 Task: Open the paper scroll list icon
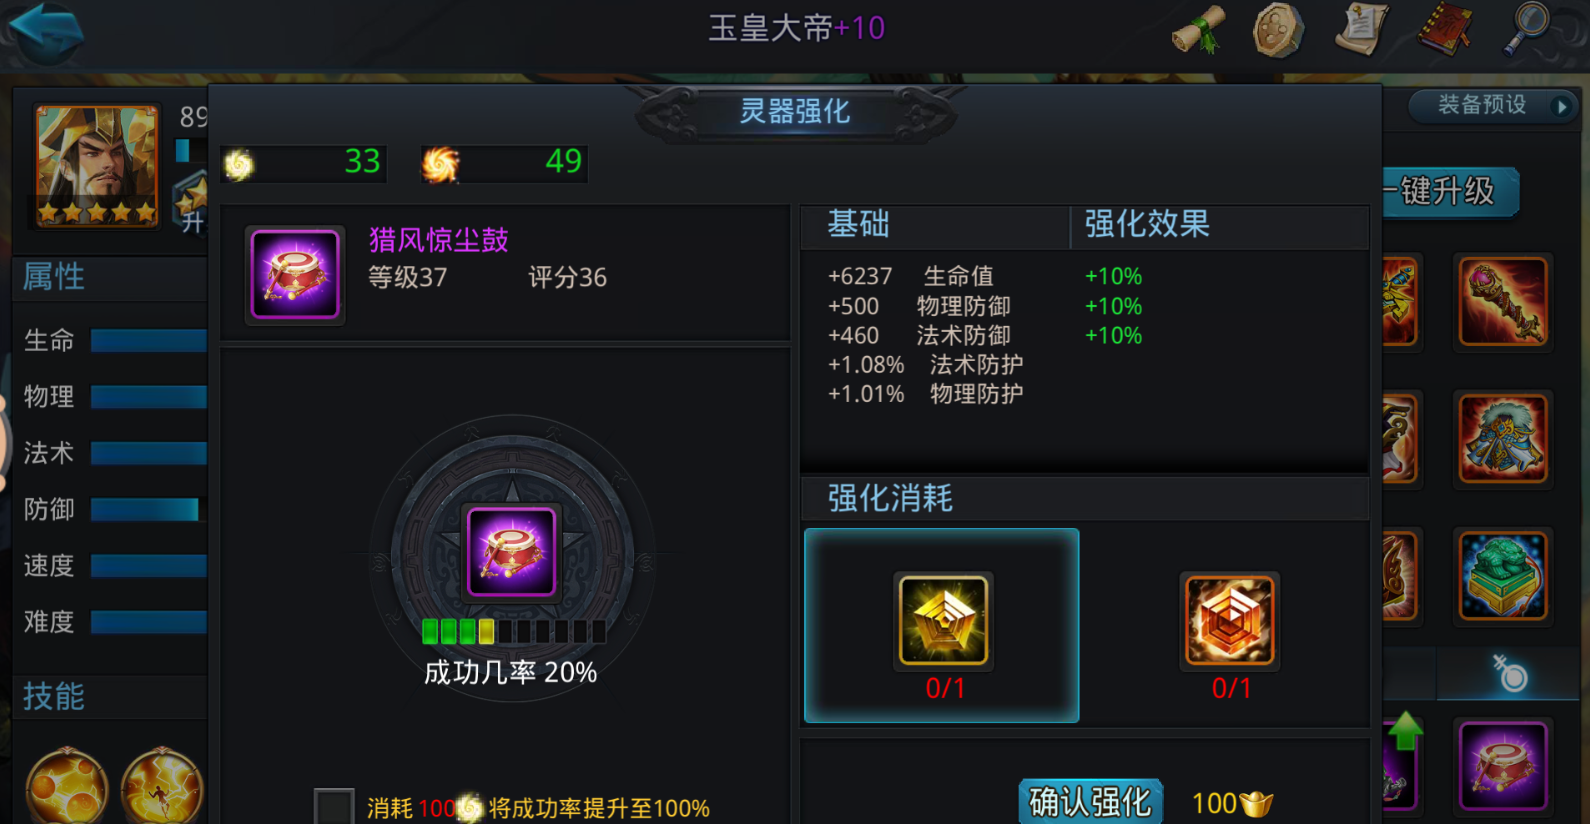pos(1362,29)
